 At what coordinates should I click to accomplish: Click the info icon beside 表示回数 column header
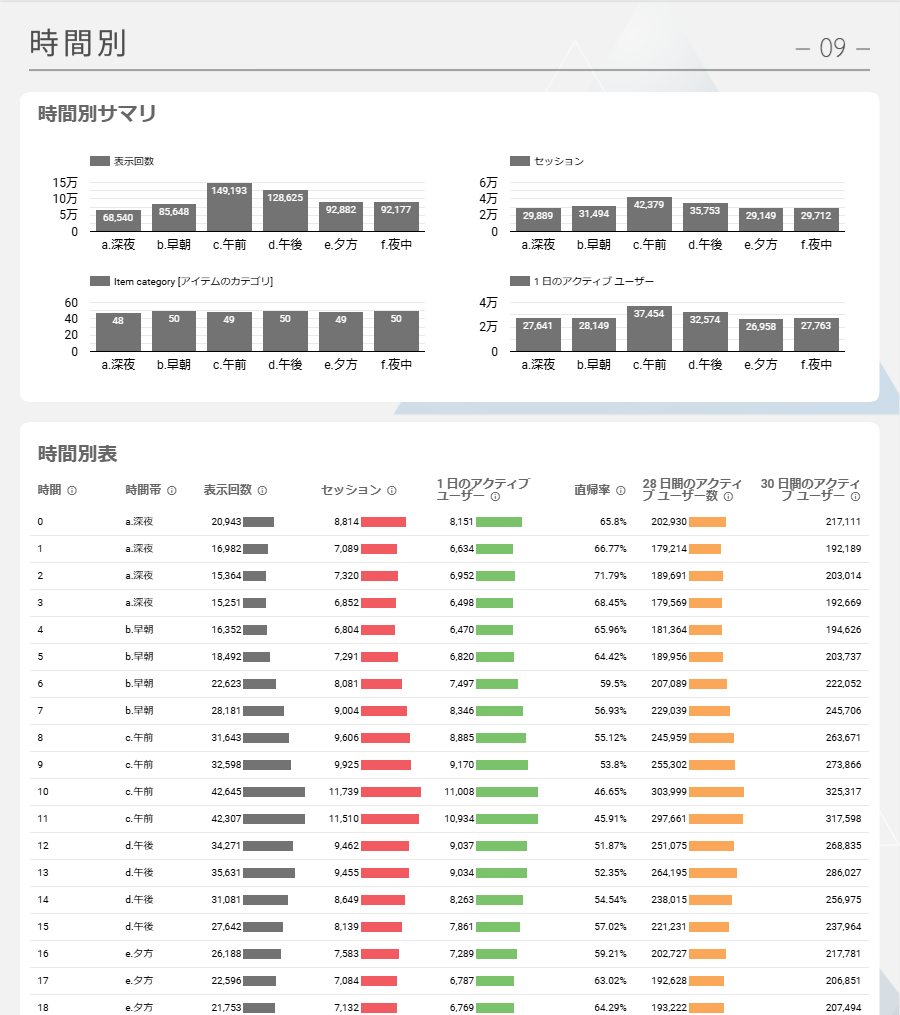point(262,491)
